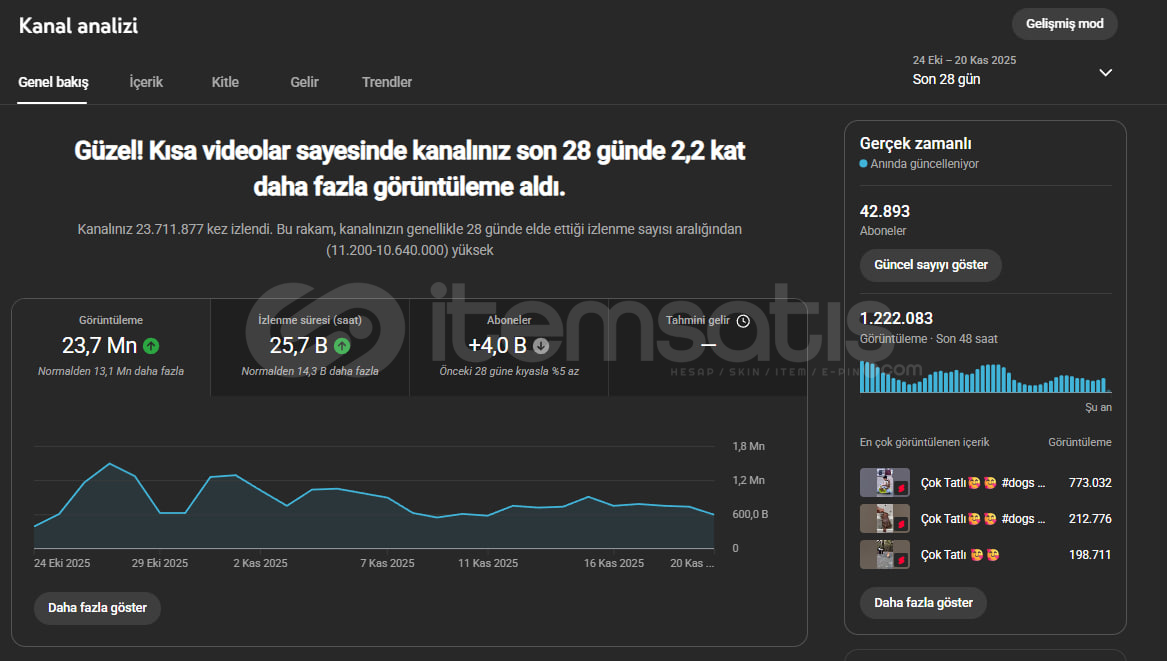Click the 42.893 Aboneler count
The height and width of the screenshot is (661, 1167).
point(884,211)
